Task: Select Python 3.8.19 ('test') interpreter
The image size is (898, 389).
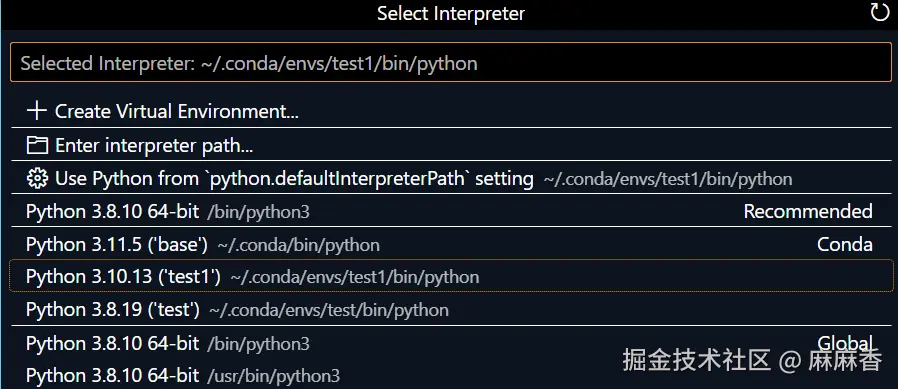Action: [451, 310]
